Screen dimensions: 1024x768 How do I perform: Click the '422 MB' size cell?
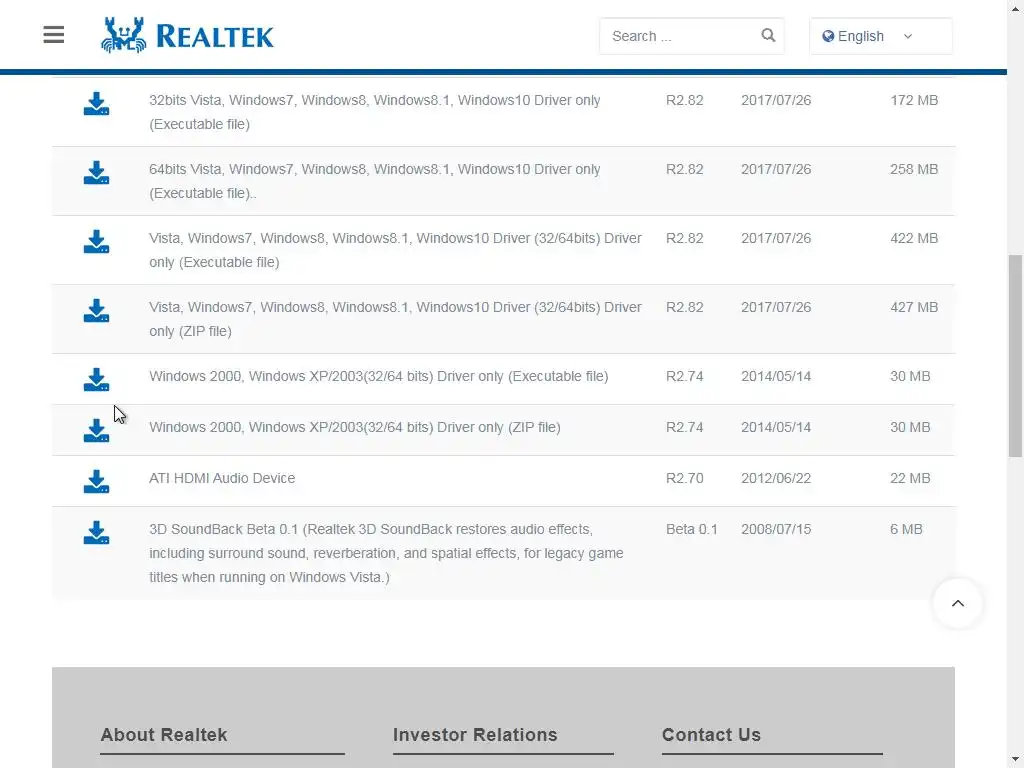(914, 238)
